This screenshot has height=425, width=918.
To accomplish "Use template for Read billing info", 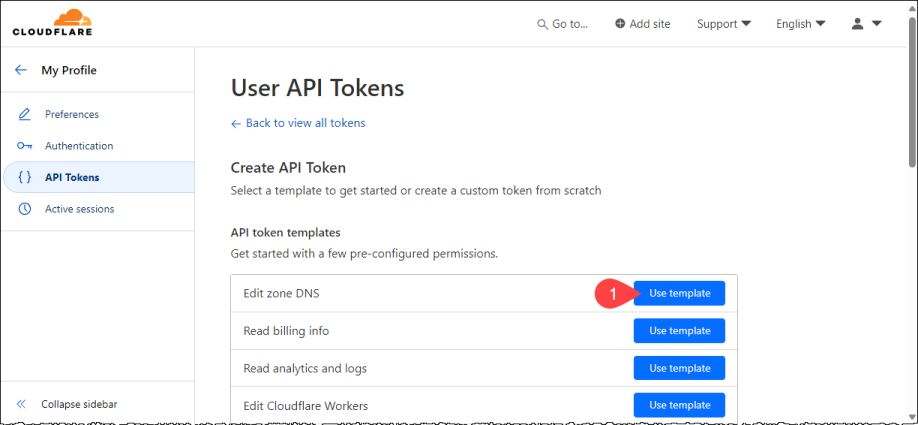I will coord(679,331).
